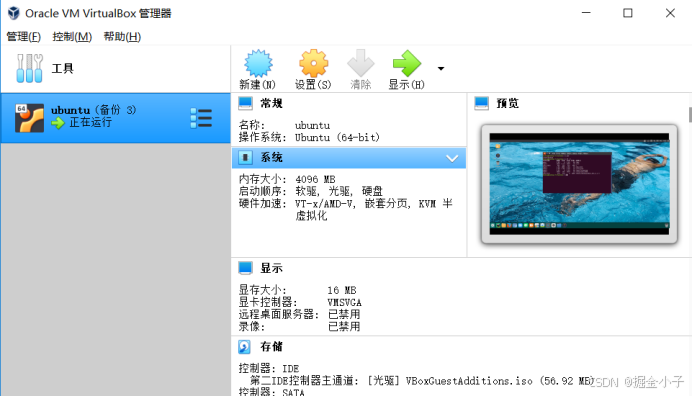Open dropdown arrow next to Show button
The image size is (692, 396).
tap(440, 68)
